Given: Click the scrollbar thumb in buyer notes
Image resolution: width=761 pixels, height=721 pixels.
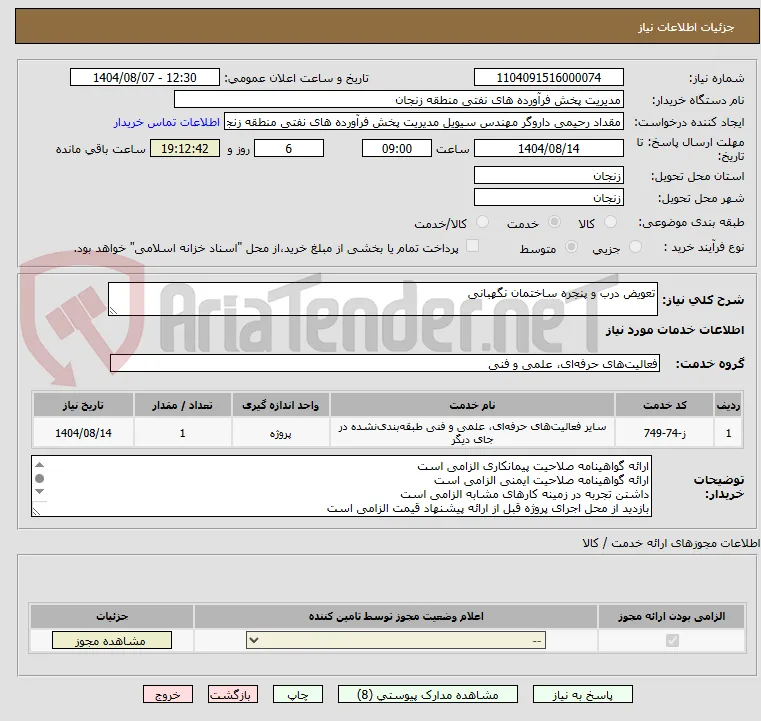Looking at the screenshot, I should coord(40,478).
